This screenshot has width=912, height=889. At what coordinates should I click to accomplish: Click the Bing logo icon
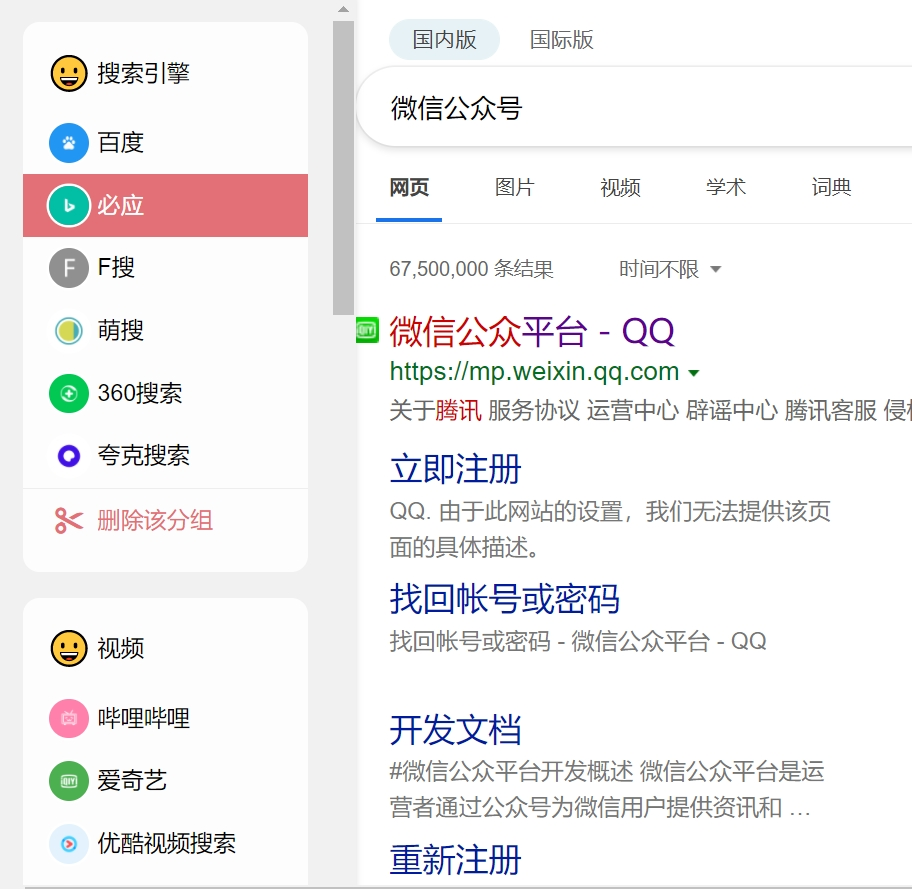[x=69, y=205]
